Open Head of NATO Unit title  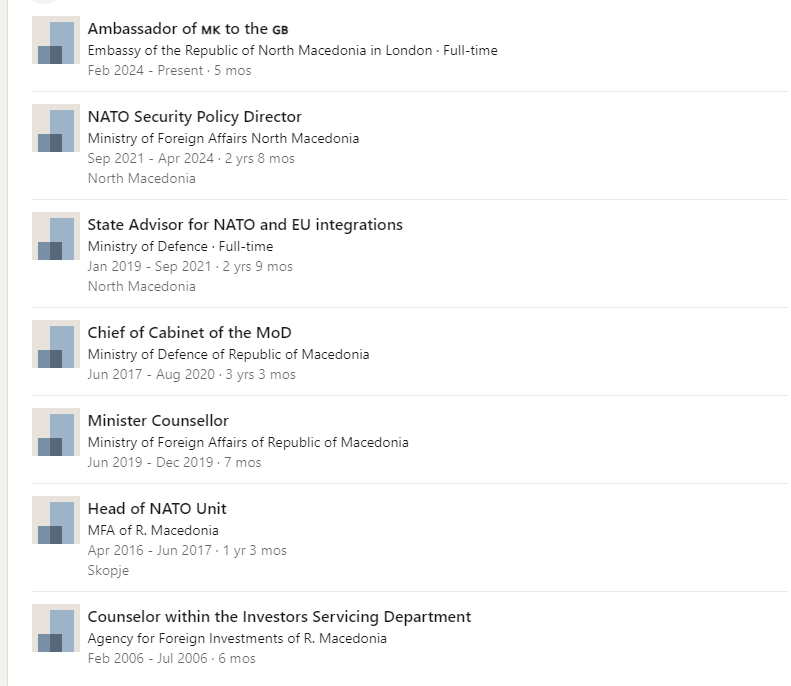pyautogui.click(x=157, y=508)
